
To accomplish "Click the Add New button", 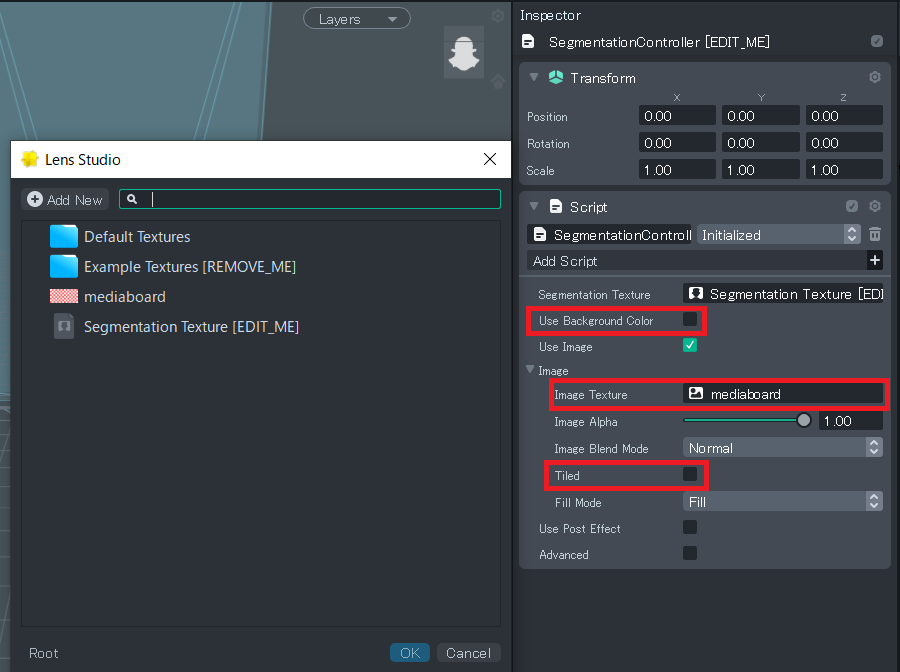I will pos(65,200).
